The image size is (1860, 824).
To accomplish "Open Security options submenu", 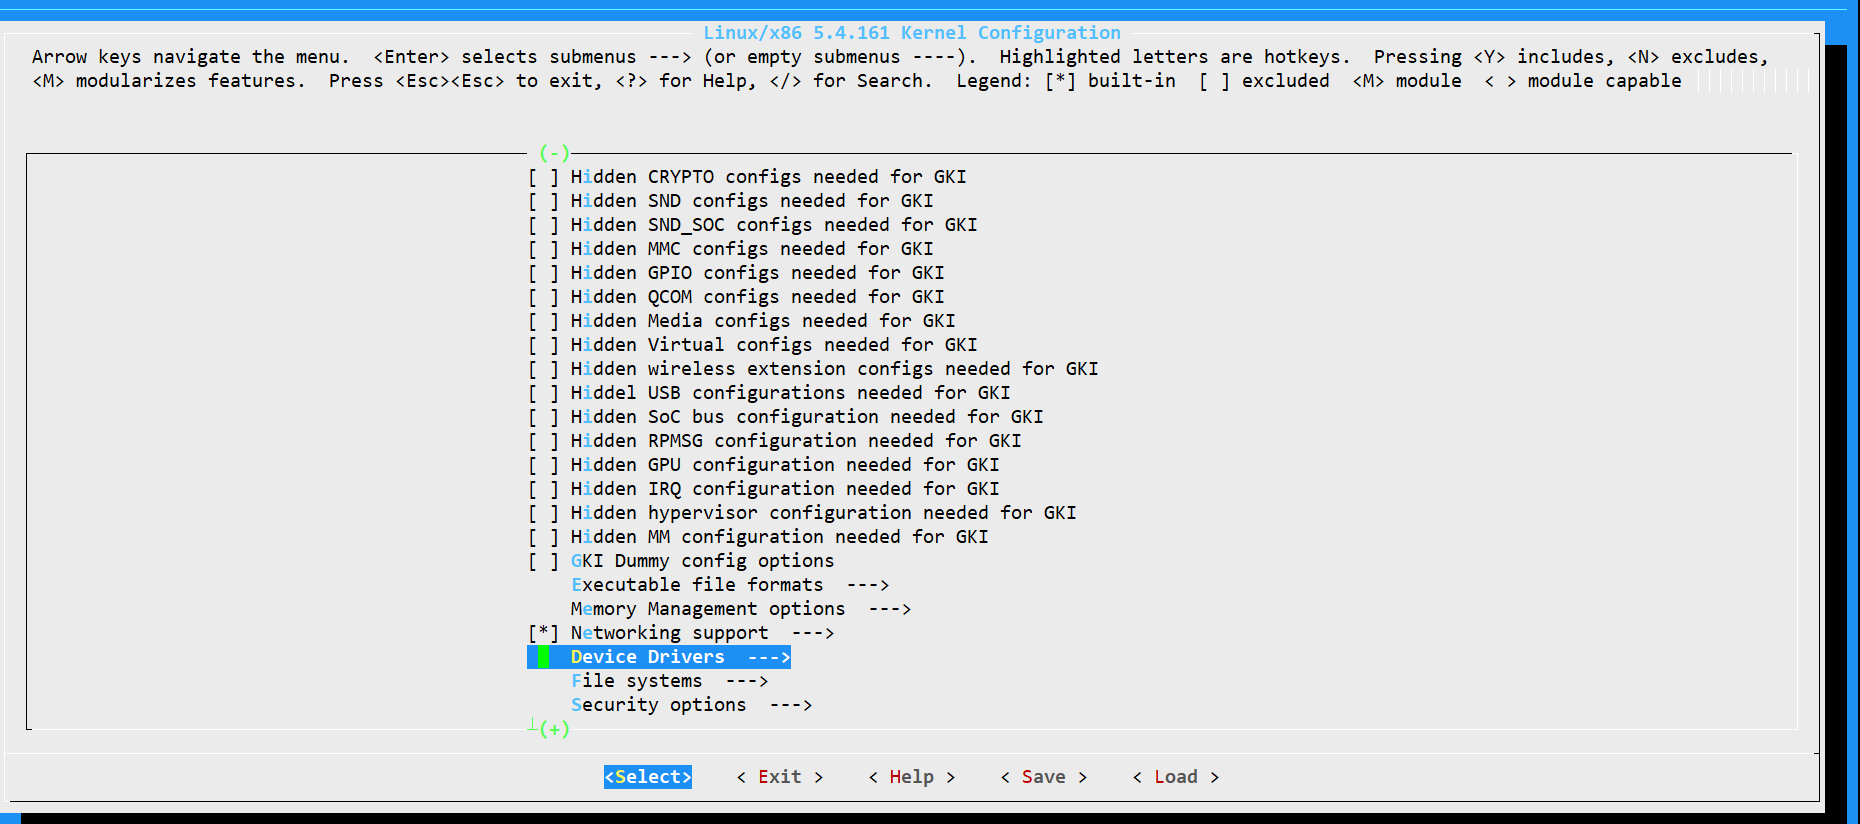I will 691,705.
